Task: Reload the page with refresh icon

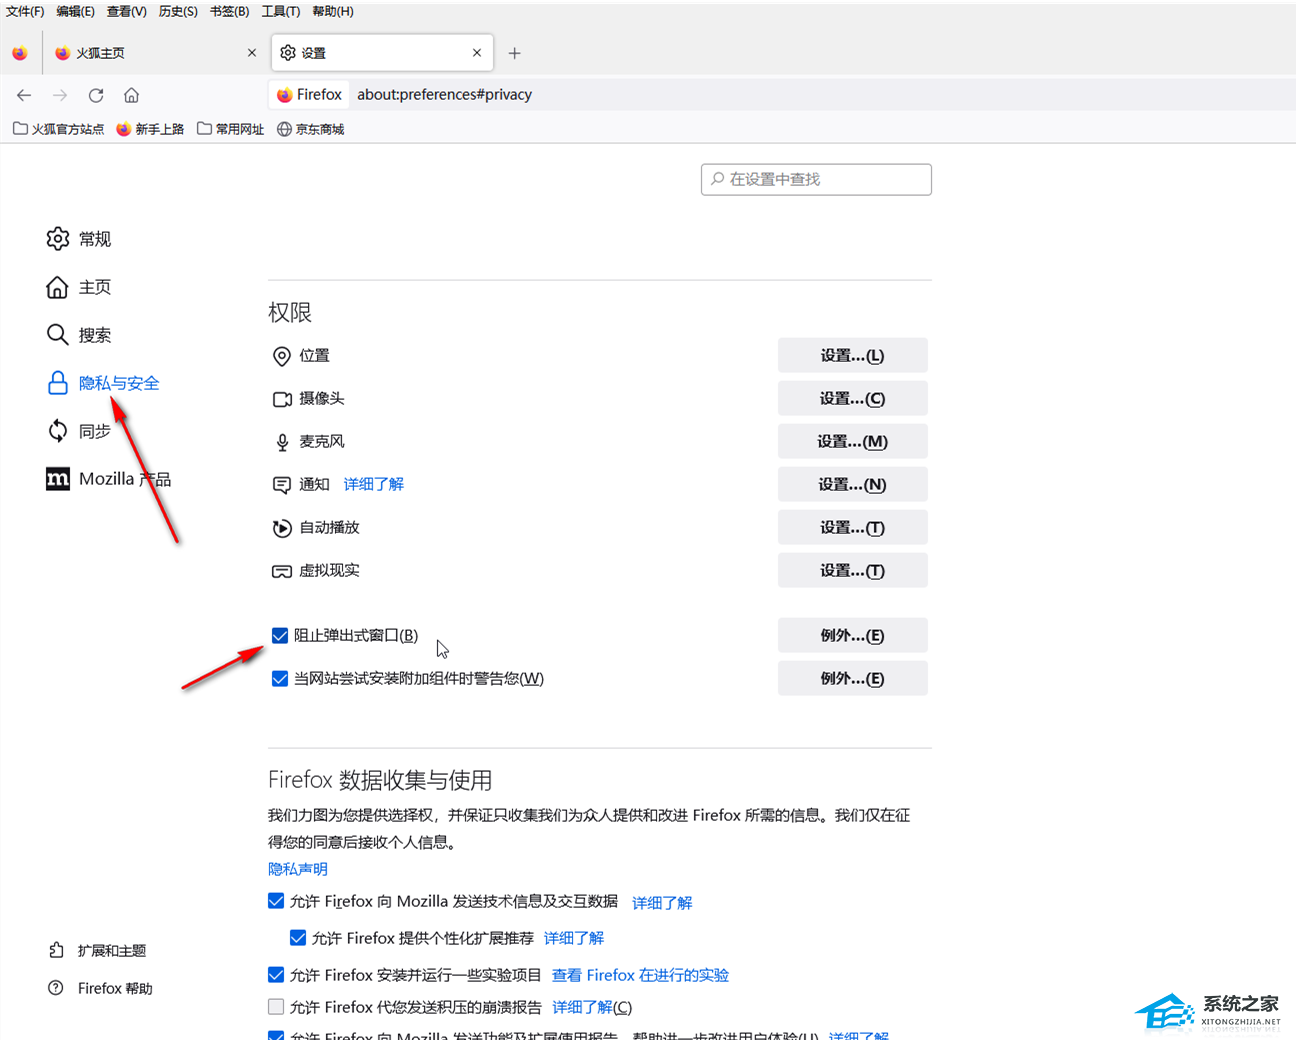Action: [96, 95]
